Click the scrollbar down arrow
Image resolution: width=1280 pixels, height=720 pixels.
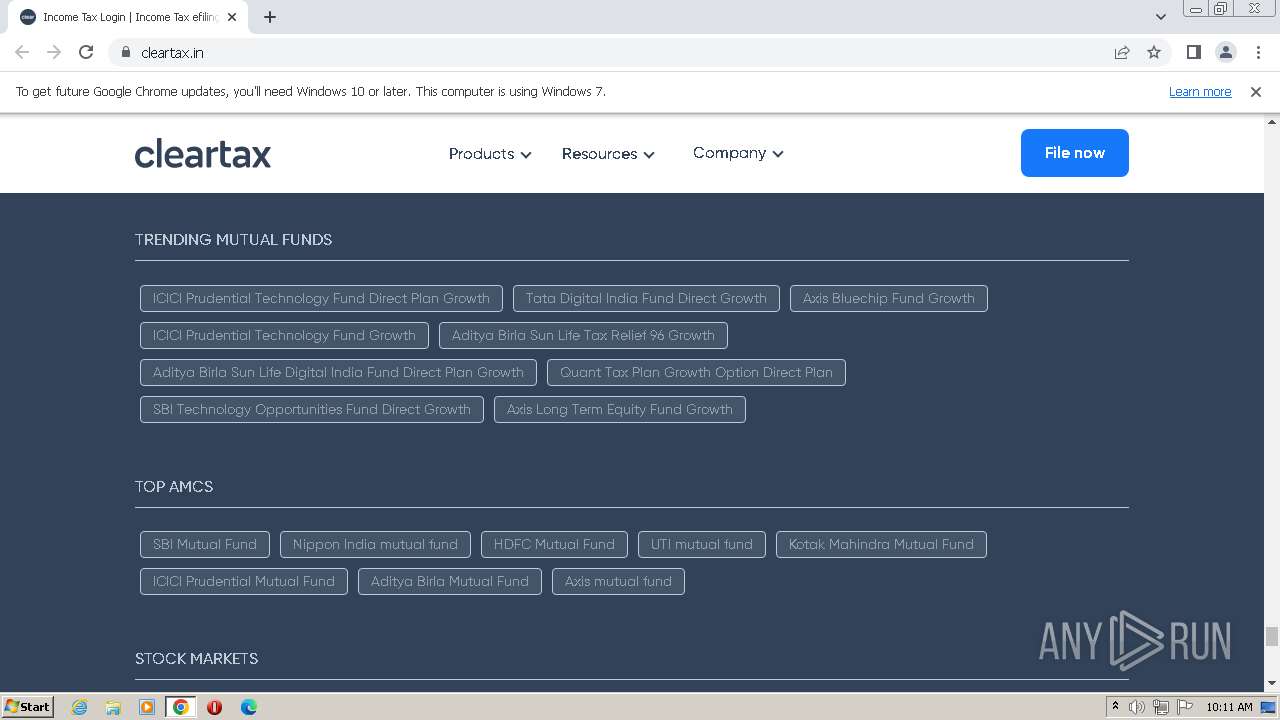[x=1272, y=683]
